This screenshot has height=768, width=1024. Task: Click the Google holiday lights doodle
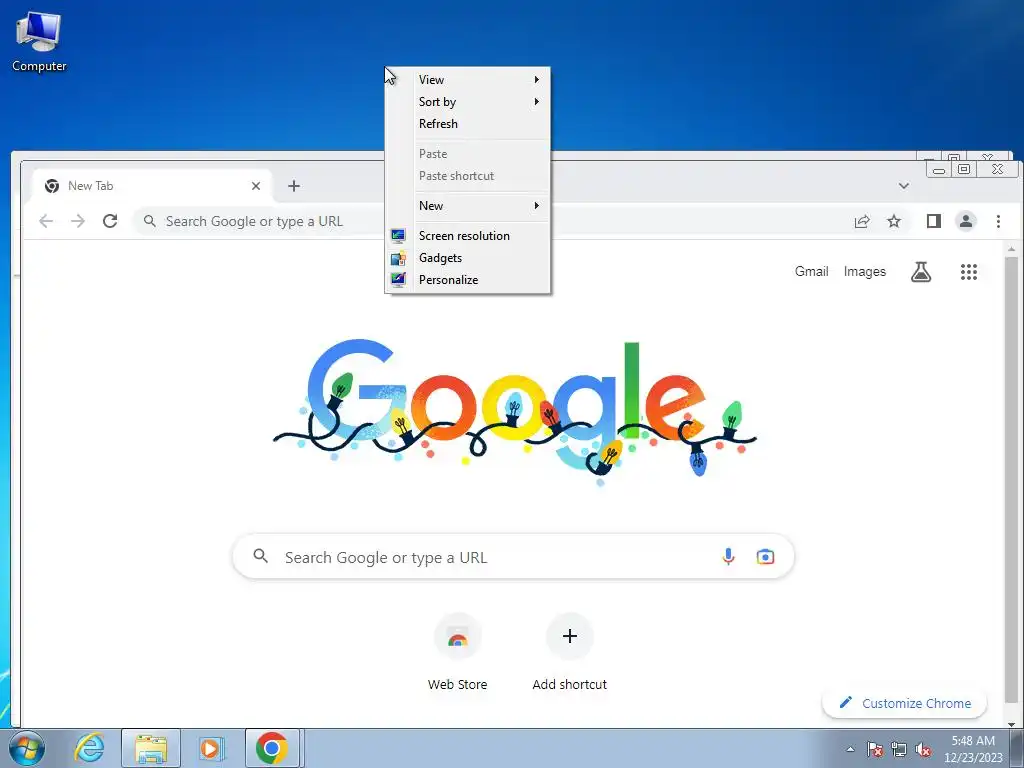[x=514, y=411]
